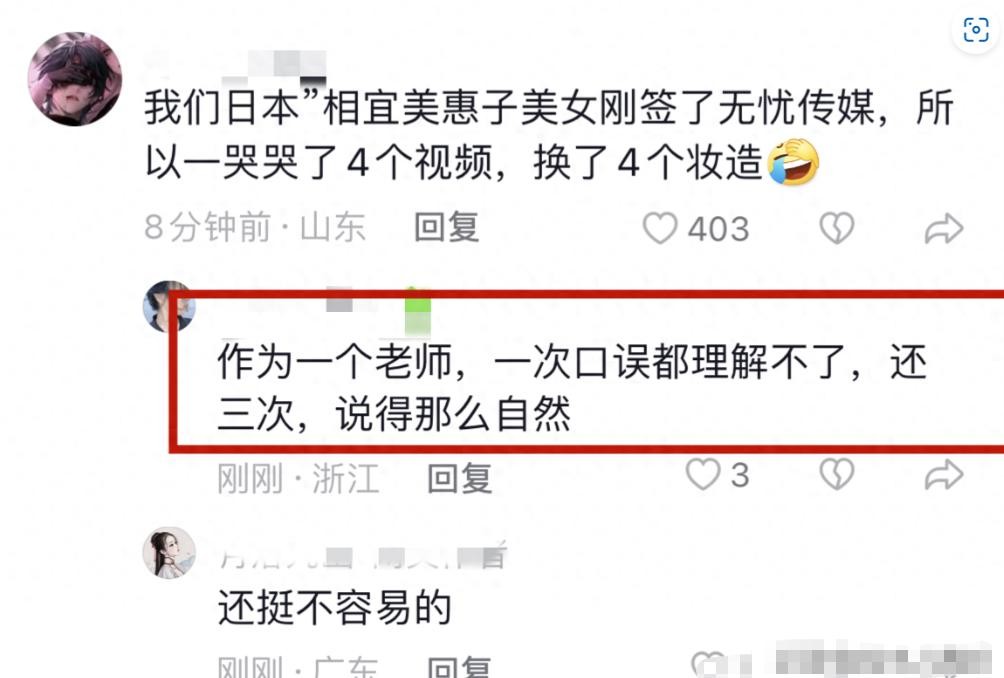Open the third commenter's avatar

[x=169, y=553]
